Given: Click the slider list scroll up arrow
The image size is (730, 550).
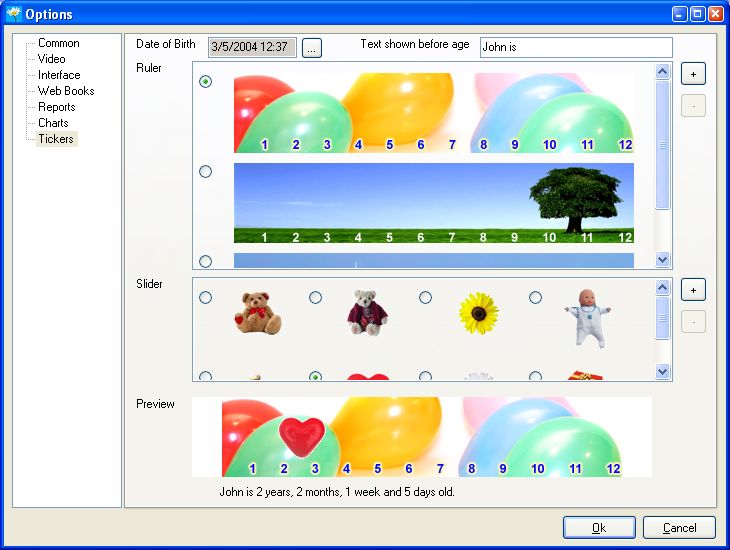Looking at the screenshot, I should point(662,287).
